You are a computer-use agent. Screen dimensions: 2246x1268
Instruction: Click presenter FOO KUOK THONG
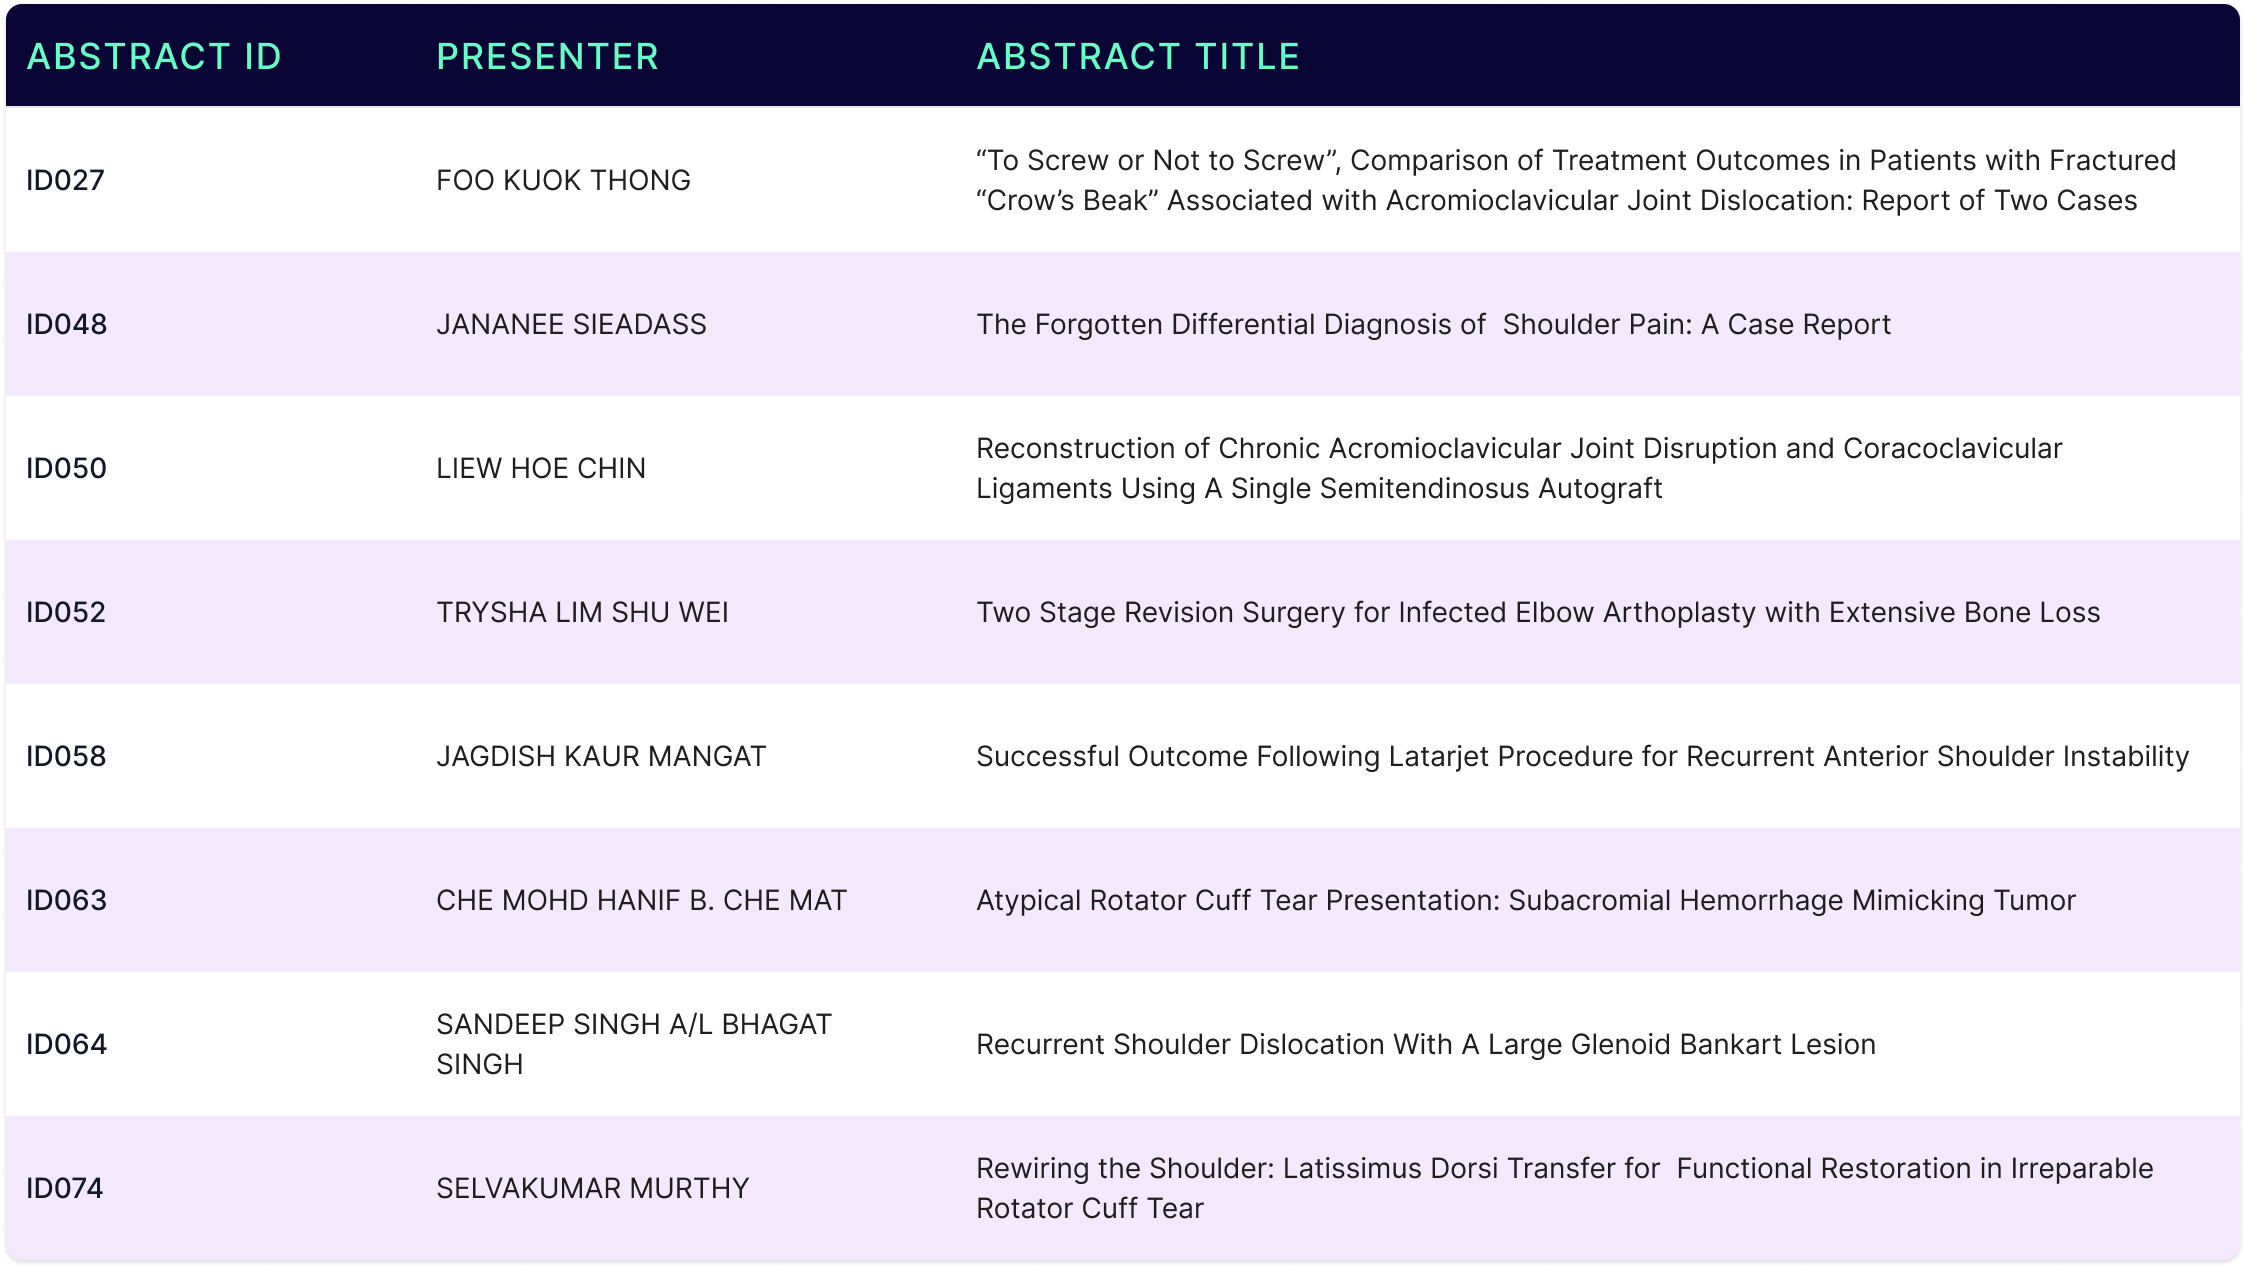563,180
